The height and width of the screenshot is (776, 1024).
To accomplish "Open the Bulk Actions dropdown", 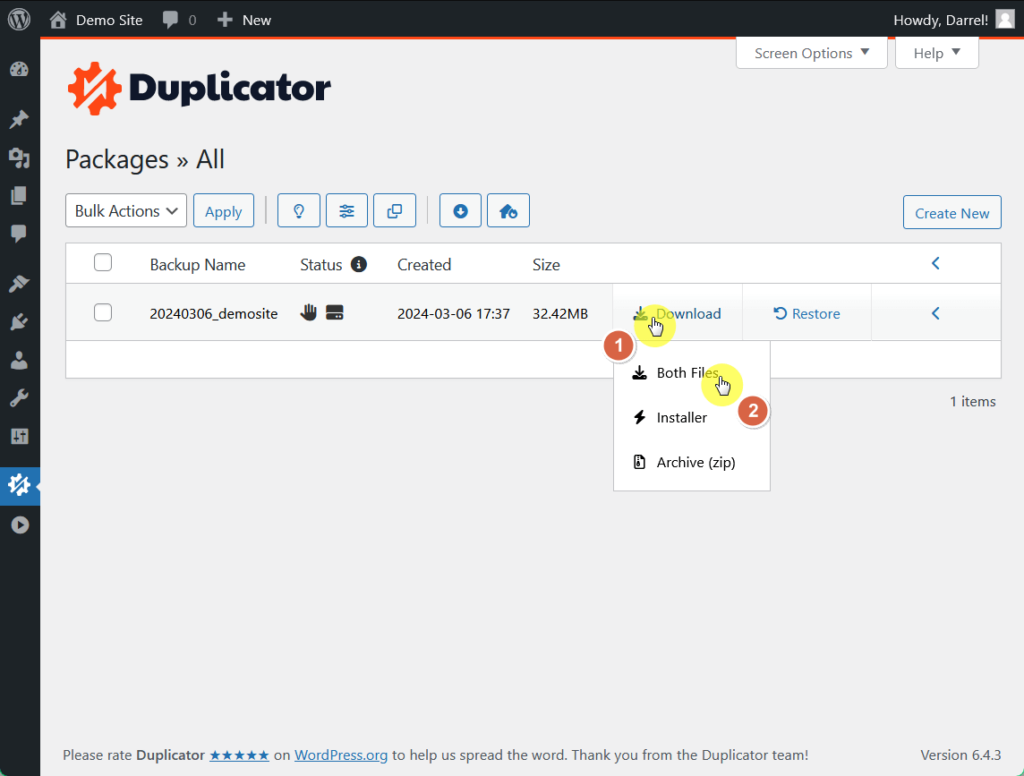I will (x=126, y=211).
